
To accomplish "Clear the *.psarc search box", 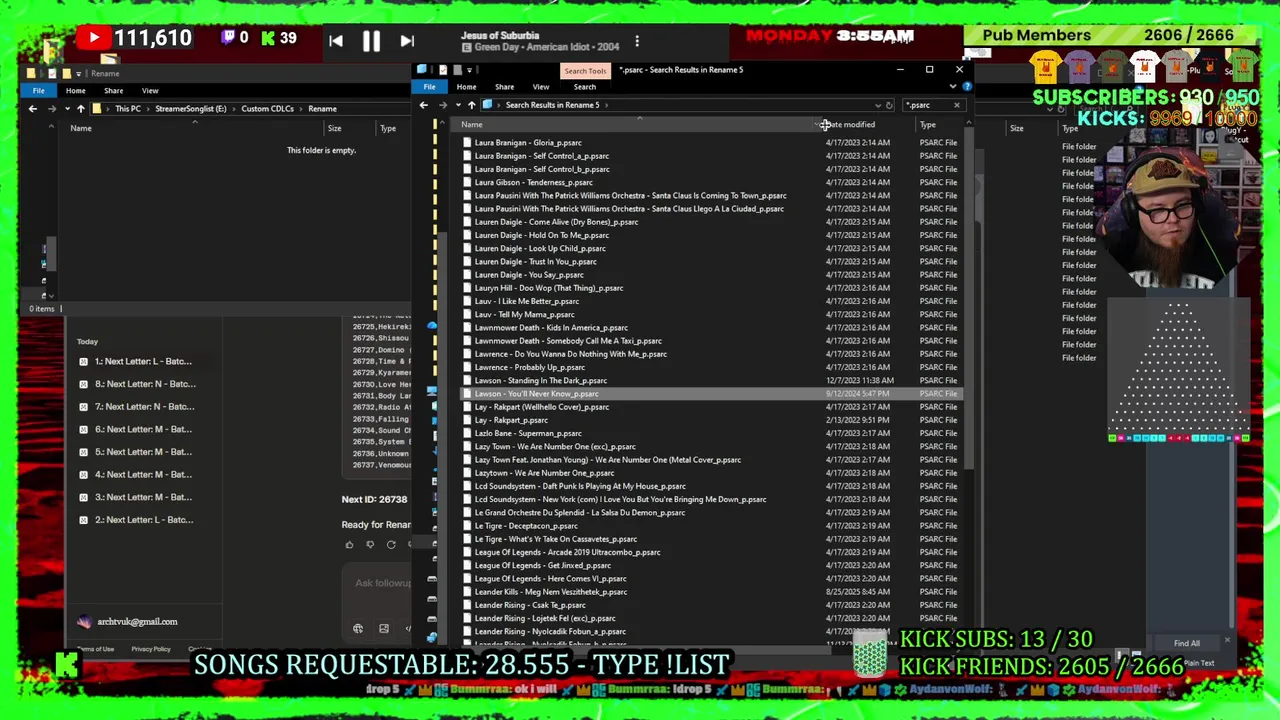I will 956,105.
